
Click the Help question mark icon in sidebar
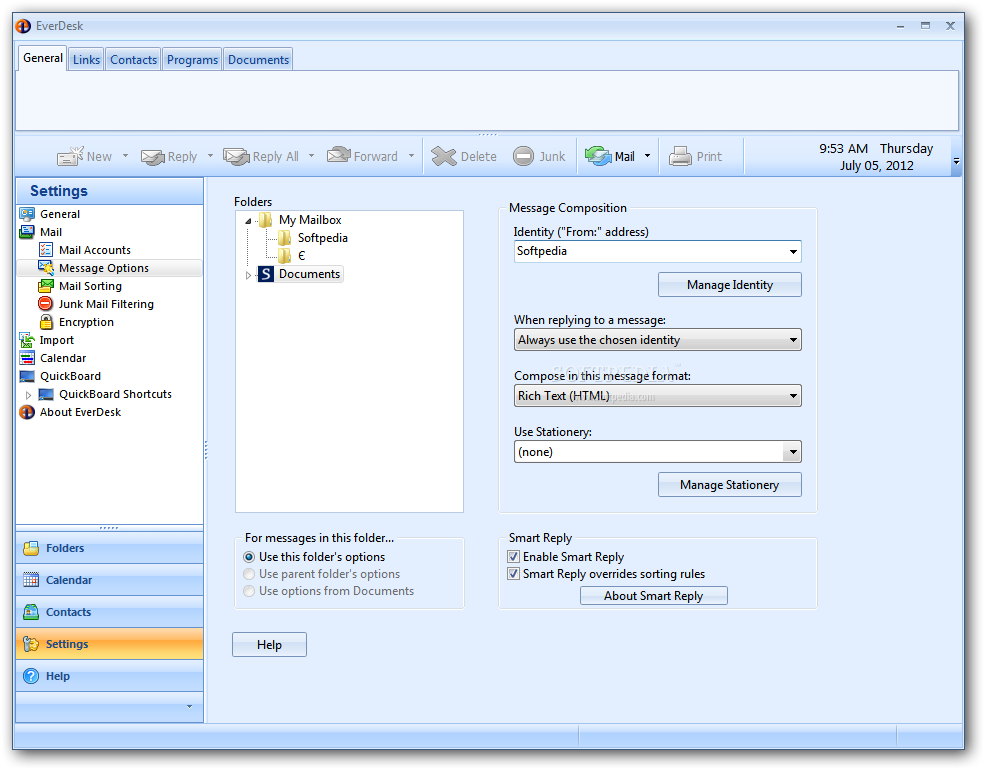point(31,676)
